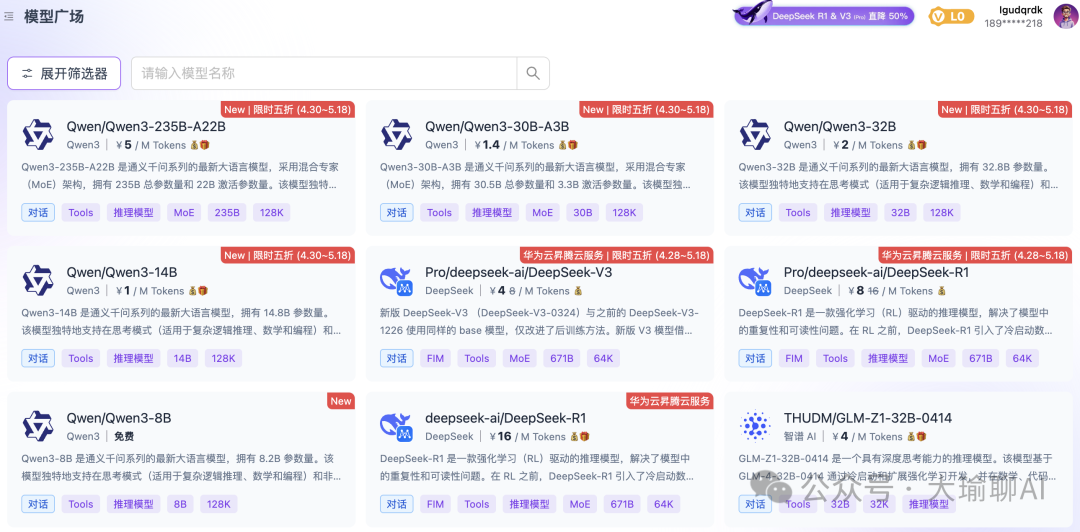Click money bag icon on Pro DeepSeek-V3 price
Viewport: 1080px width, 532px height.
579,291
